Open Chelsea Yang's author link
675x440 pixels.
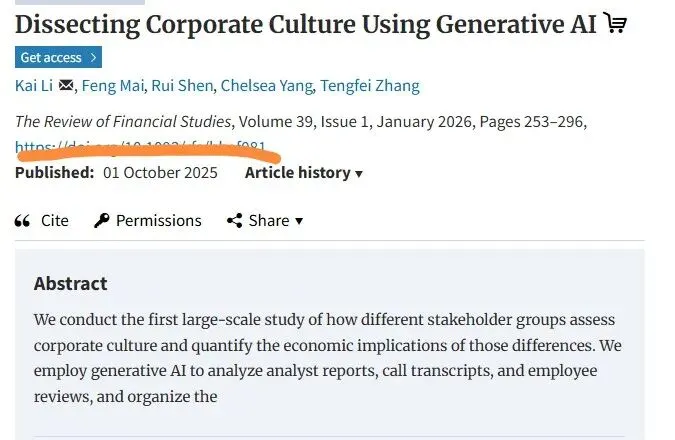[x=264, y=86]
